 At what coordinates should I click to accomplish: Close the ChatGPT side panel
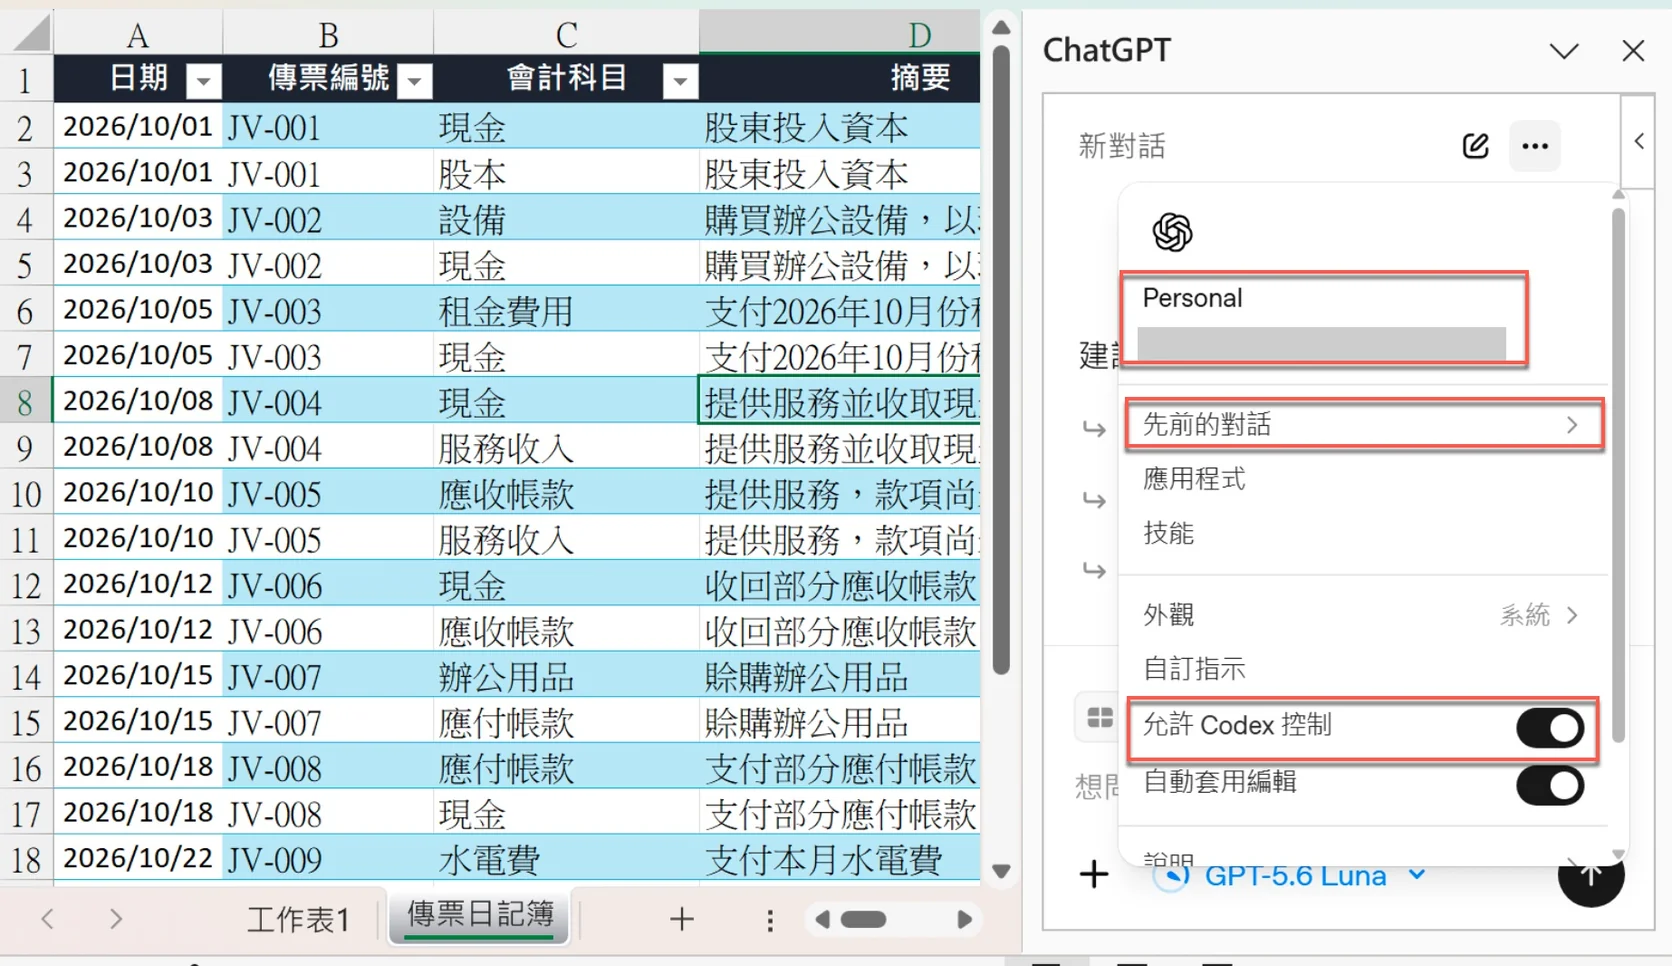[1633, 51]
